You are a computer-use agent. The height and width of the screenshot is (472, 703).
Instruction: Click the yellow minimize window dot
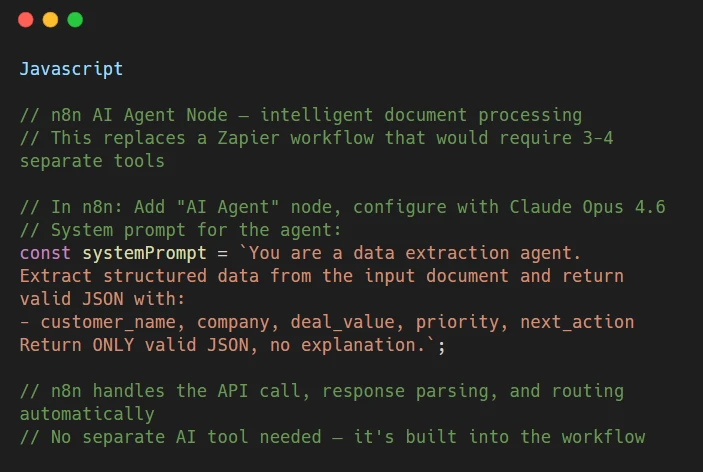tap(50, 20)
